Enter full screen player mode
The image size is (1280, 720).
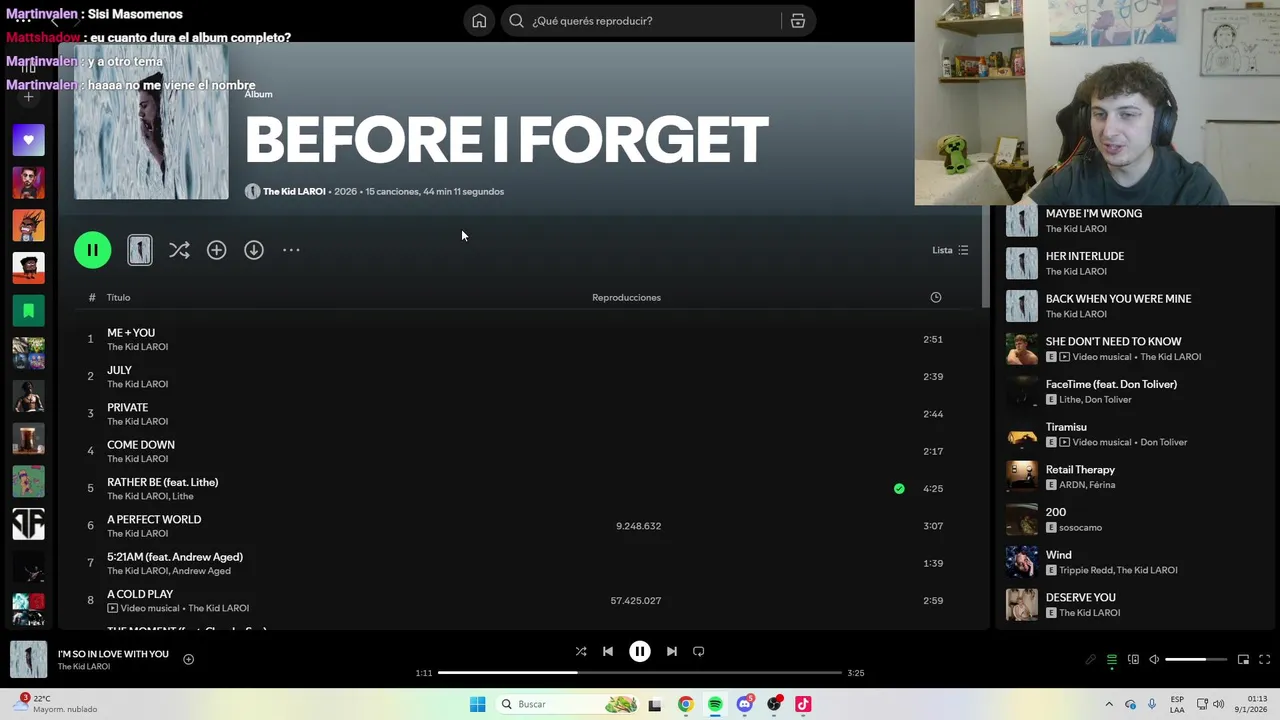1264,659
